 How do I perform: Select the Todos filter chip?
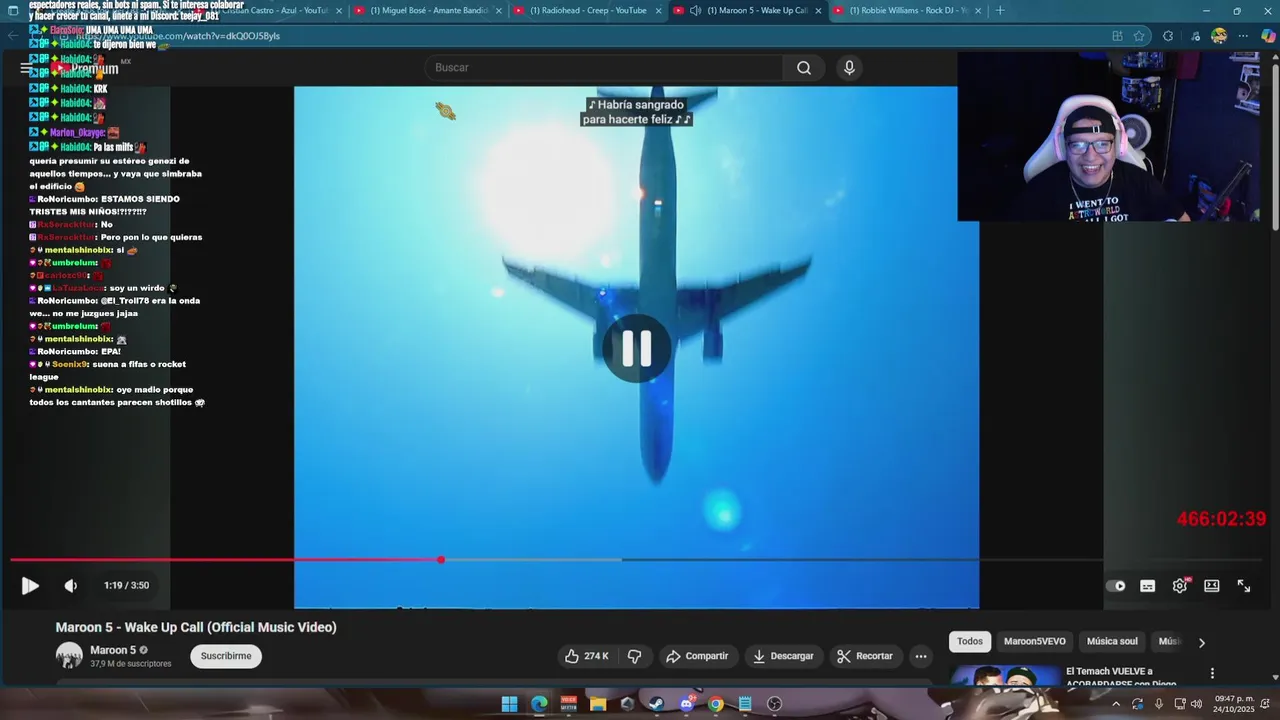point(970,642)
